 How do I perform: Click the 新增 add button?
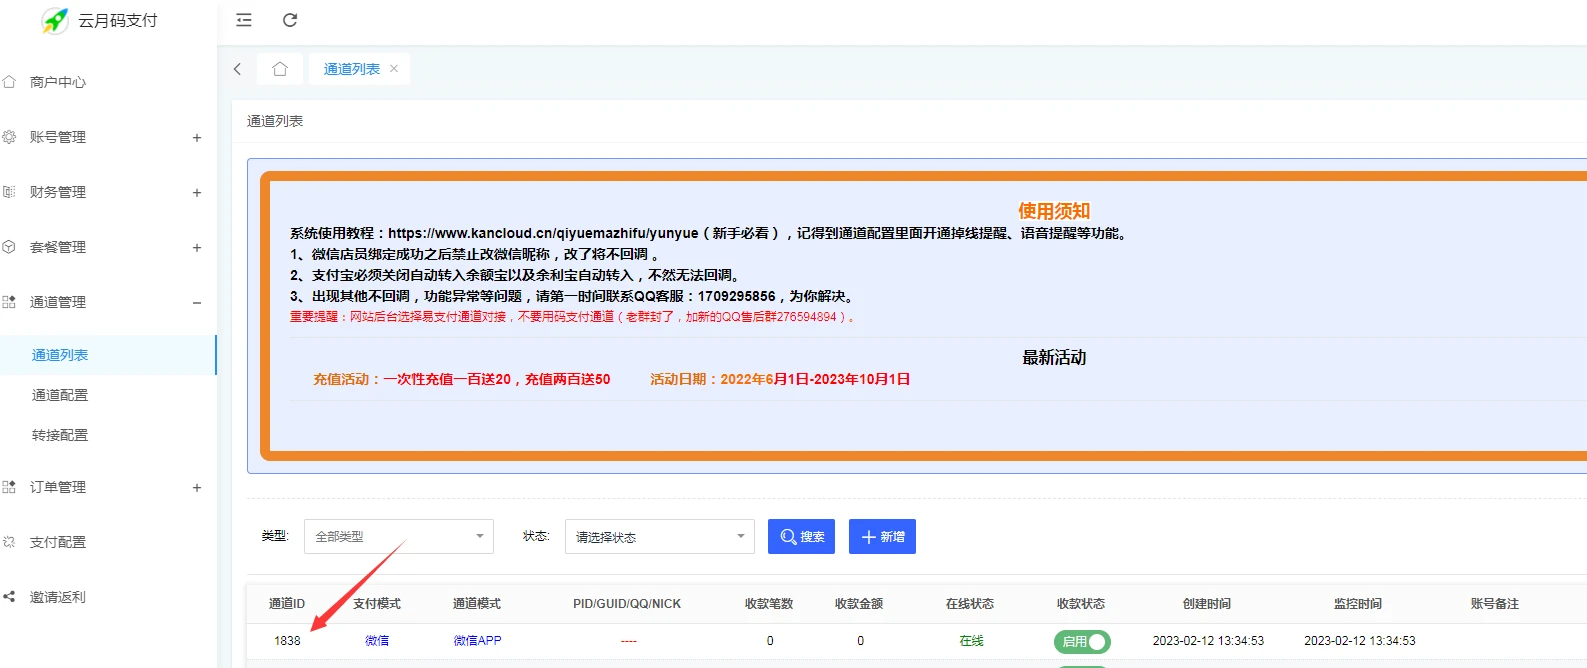[x=882, y=536]
